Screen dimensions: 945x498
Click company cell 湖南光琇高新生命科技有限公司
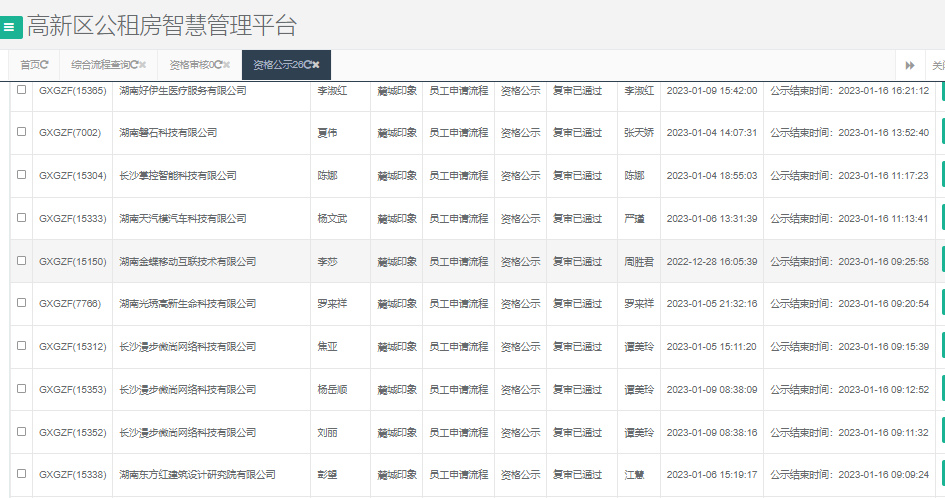187,304
